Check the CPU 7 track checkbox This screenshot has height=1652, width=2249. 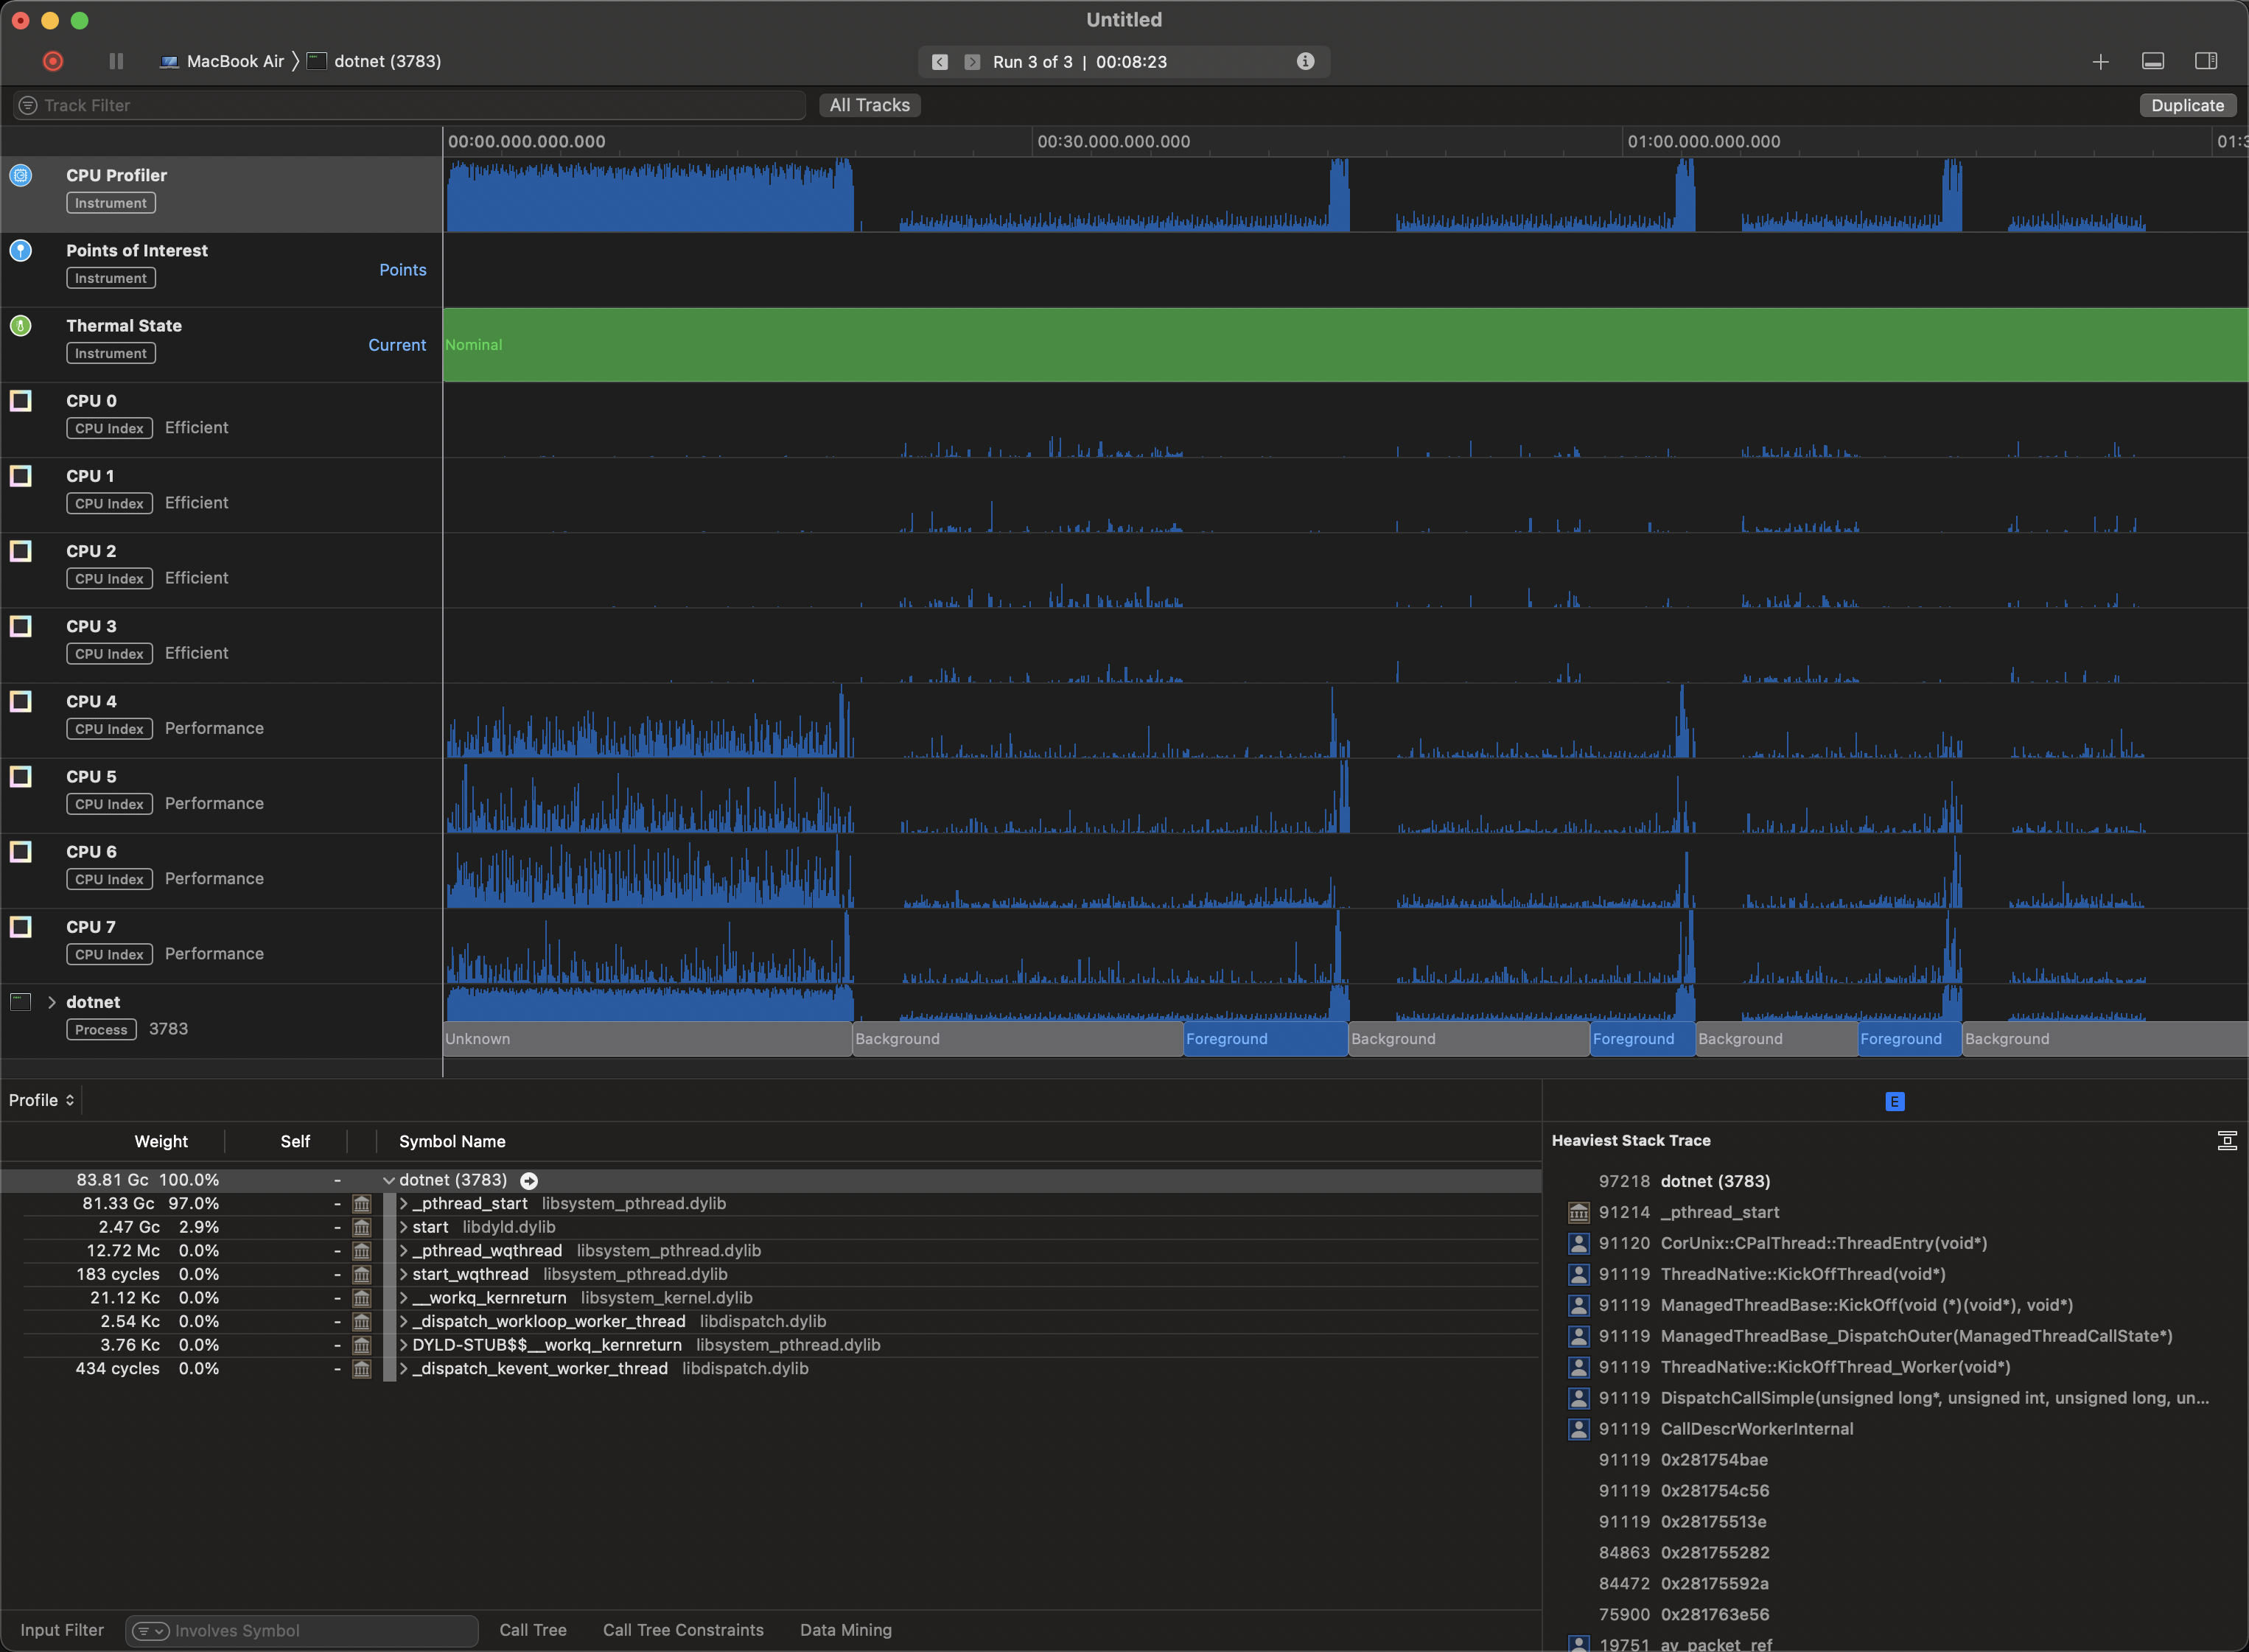coord(20,927)
